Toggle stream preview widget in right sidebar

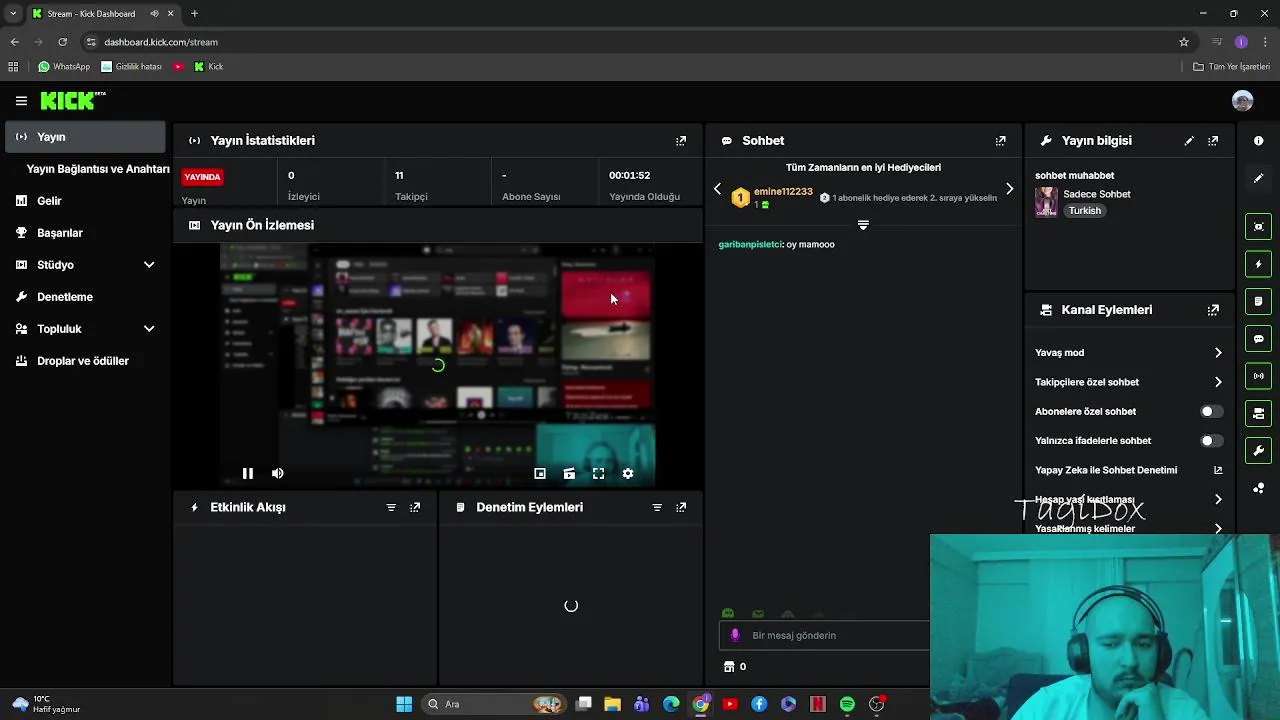1258,227
